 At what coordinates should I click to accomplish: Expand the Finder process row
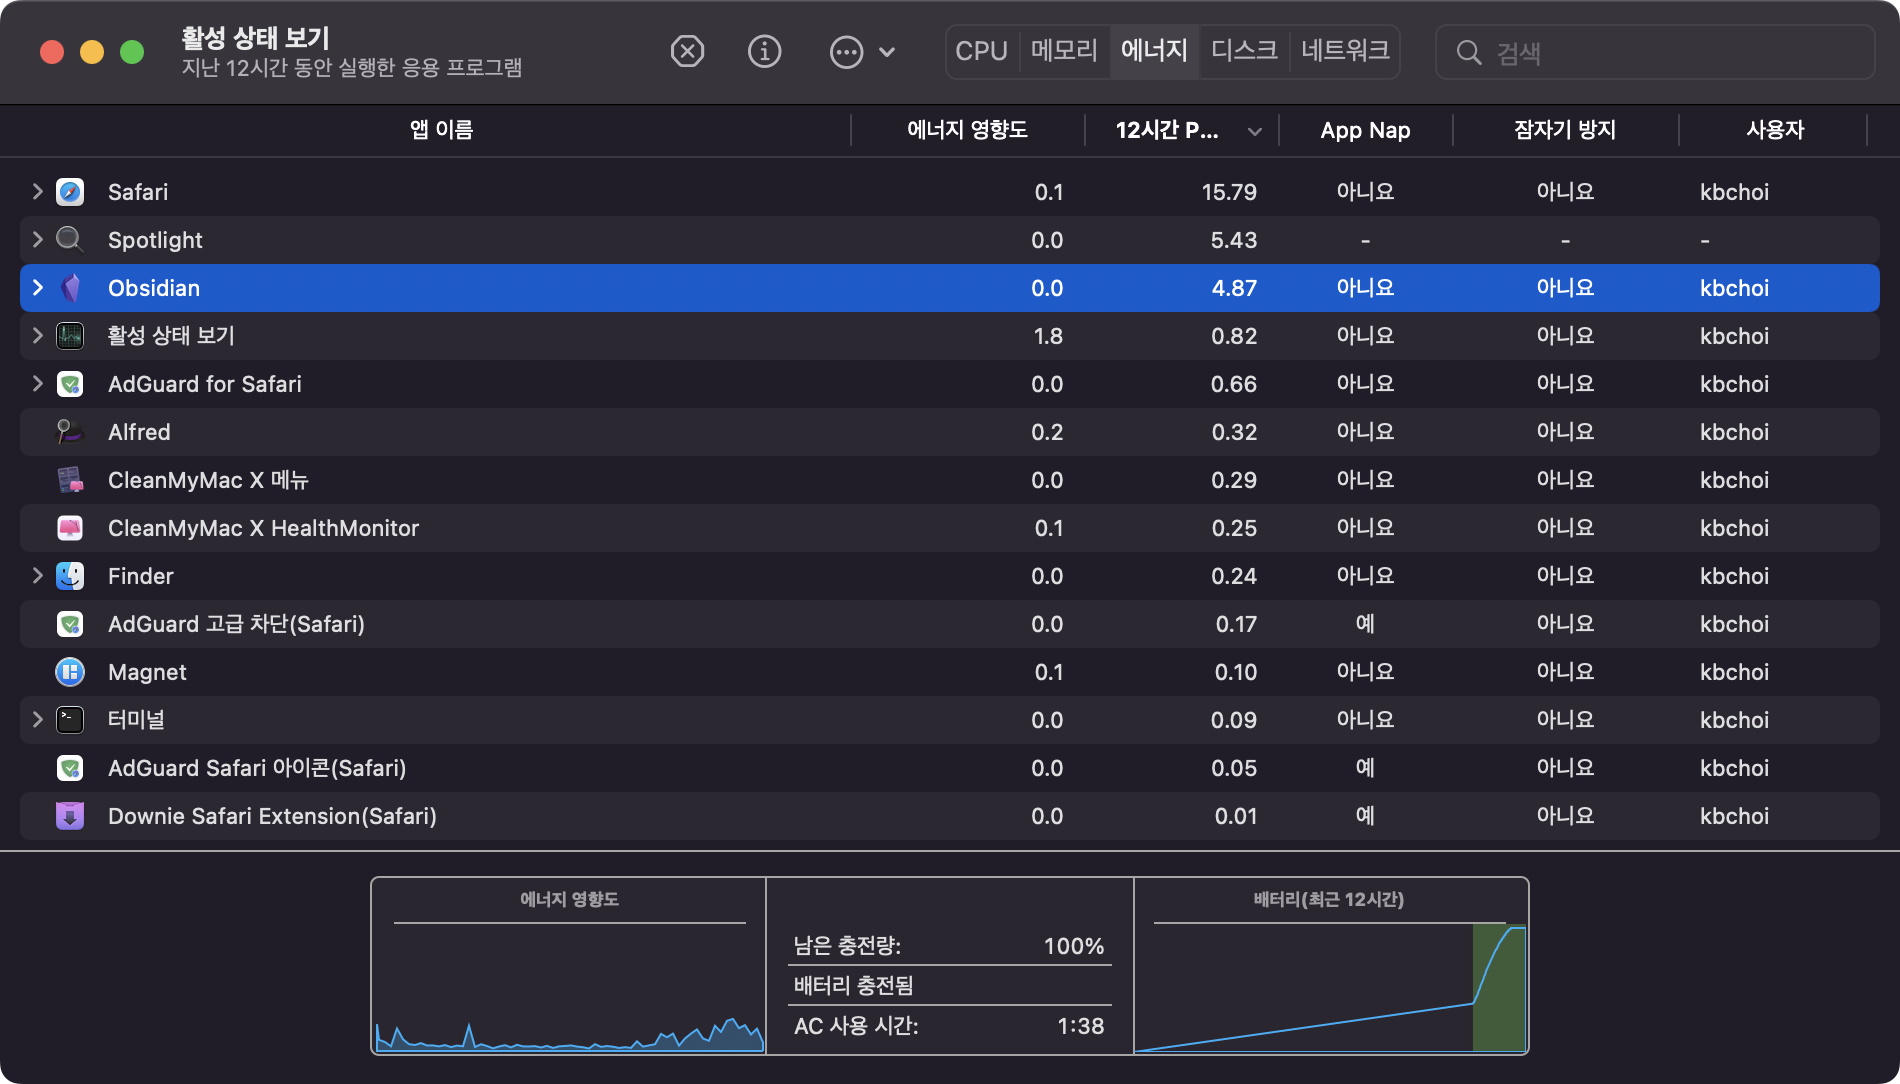point(37,575)
